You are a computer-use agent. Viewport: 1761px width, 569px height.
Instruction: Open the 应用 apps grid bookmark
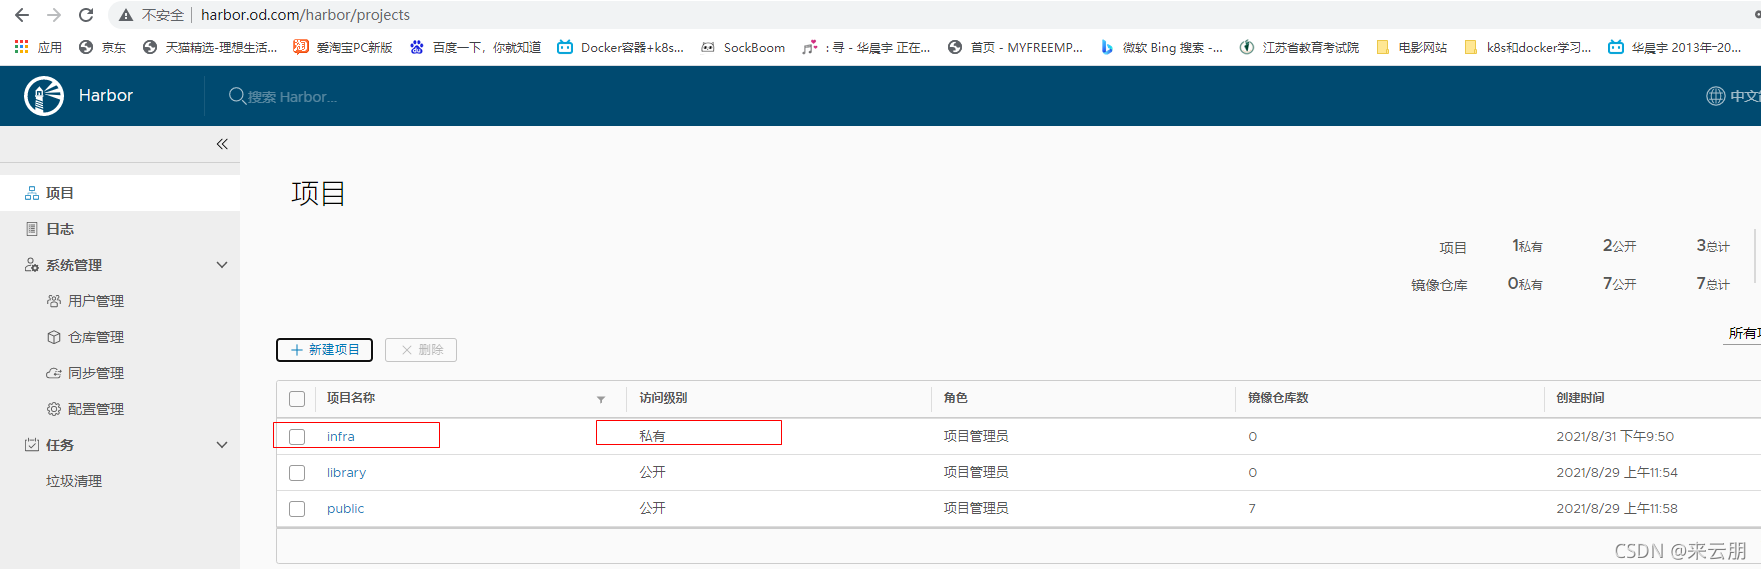tap(38, 47)
